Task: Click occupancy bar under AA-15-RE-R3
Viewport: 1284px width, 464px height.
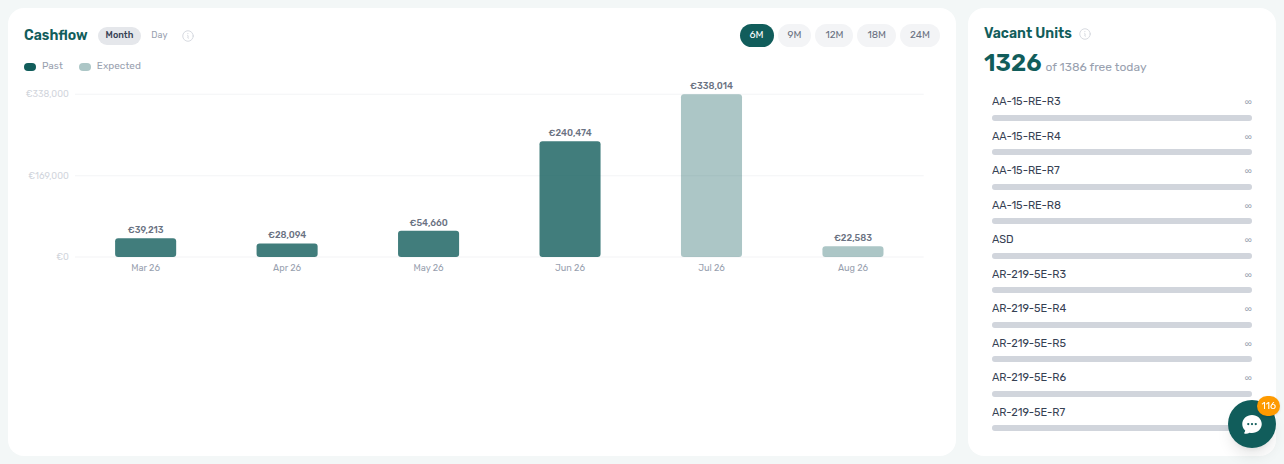Action: [x=1122, y=118]
